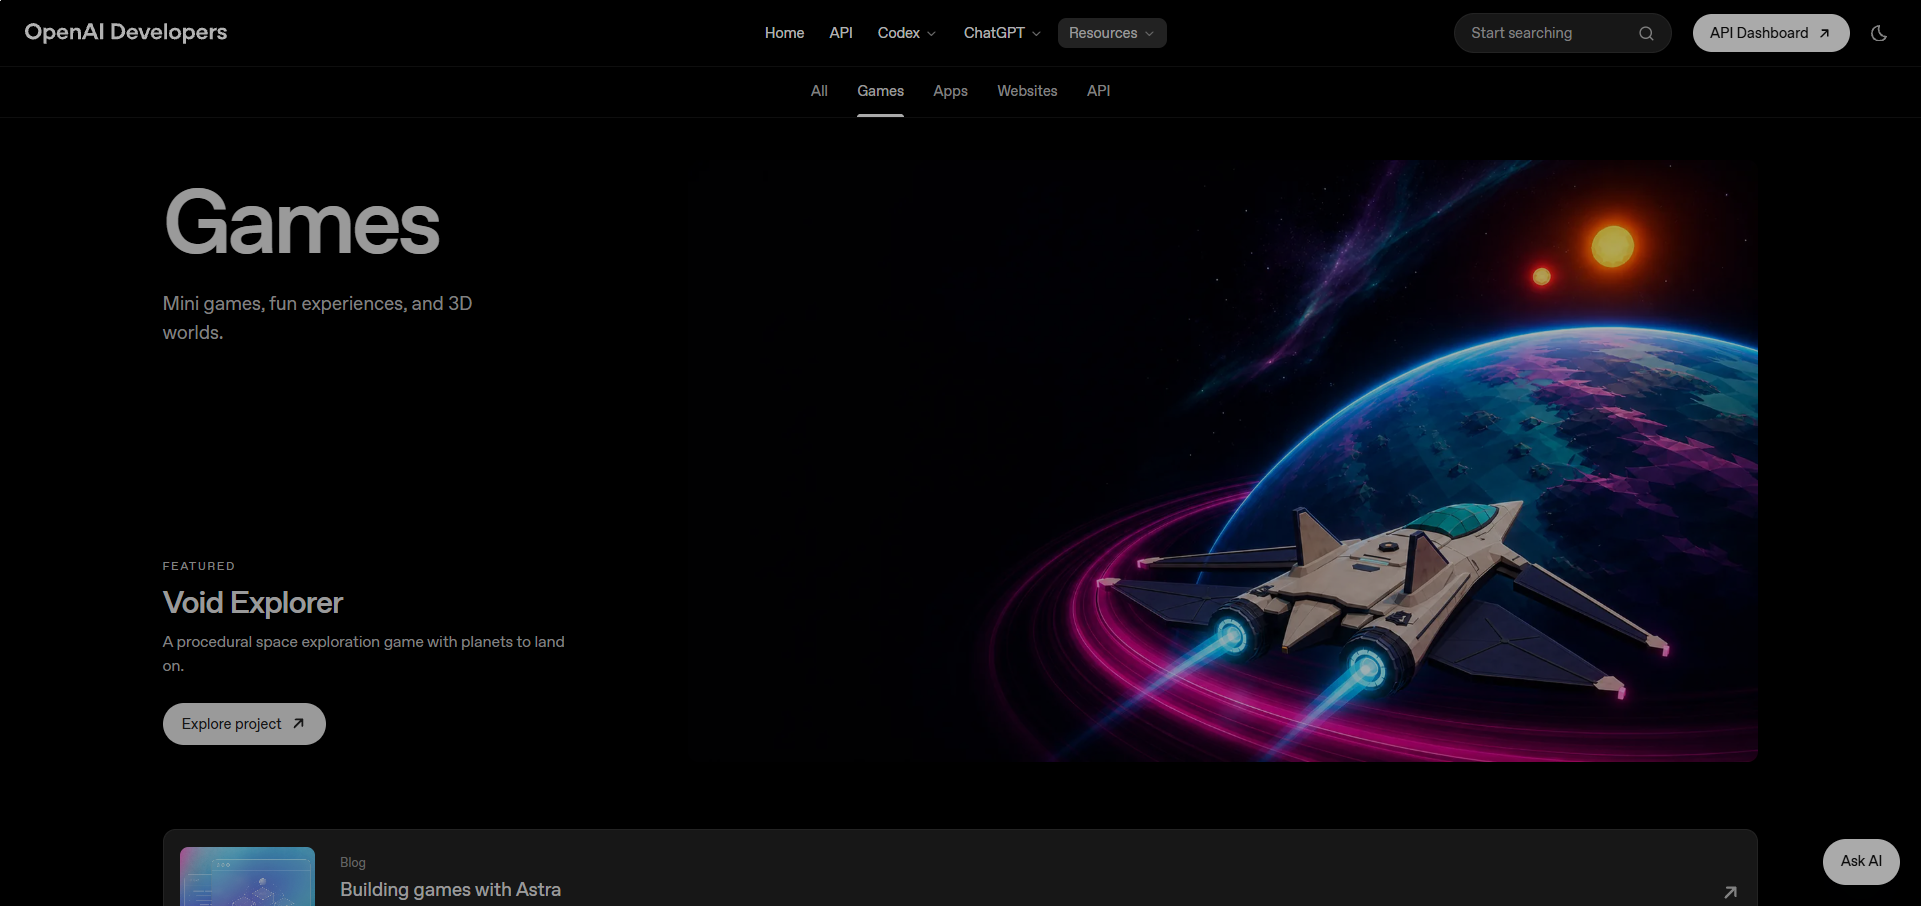This screenshot has width=1921, height=906.
Task: Click the Blog label on the Astra card
Action: point(353,862)
